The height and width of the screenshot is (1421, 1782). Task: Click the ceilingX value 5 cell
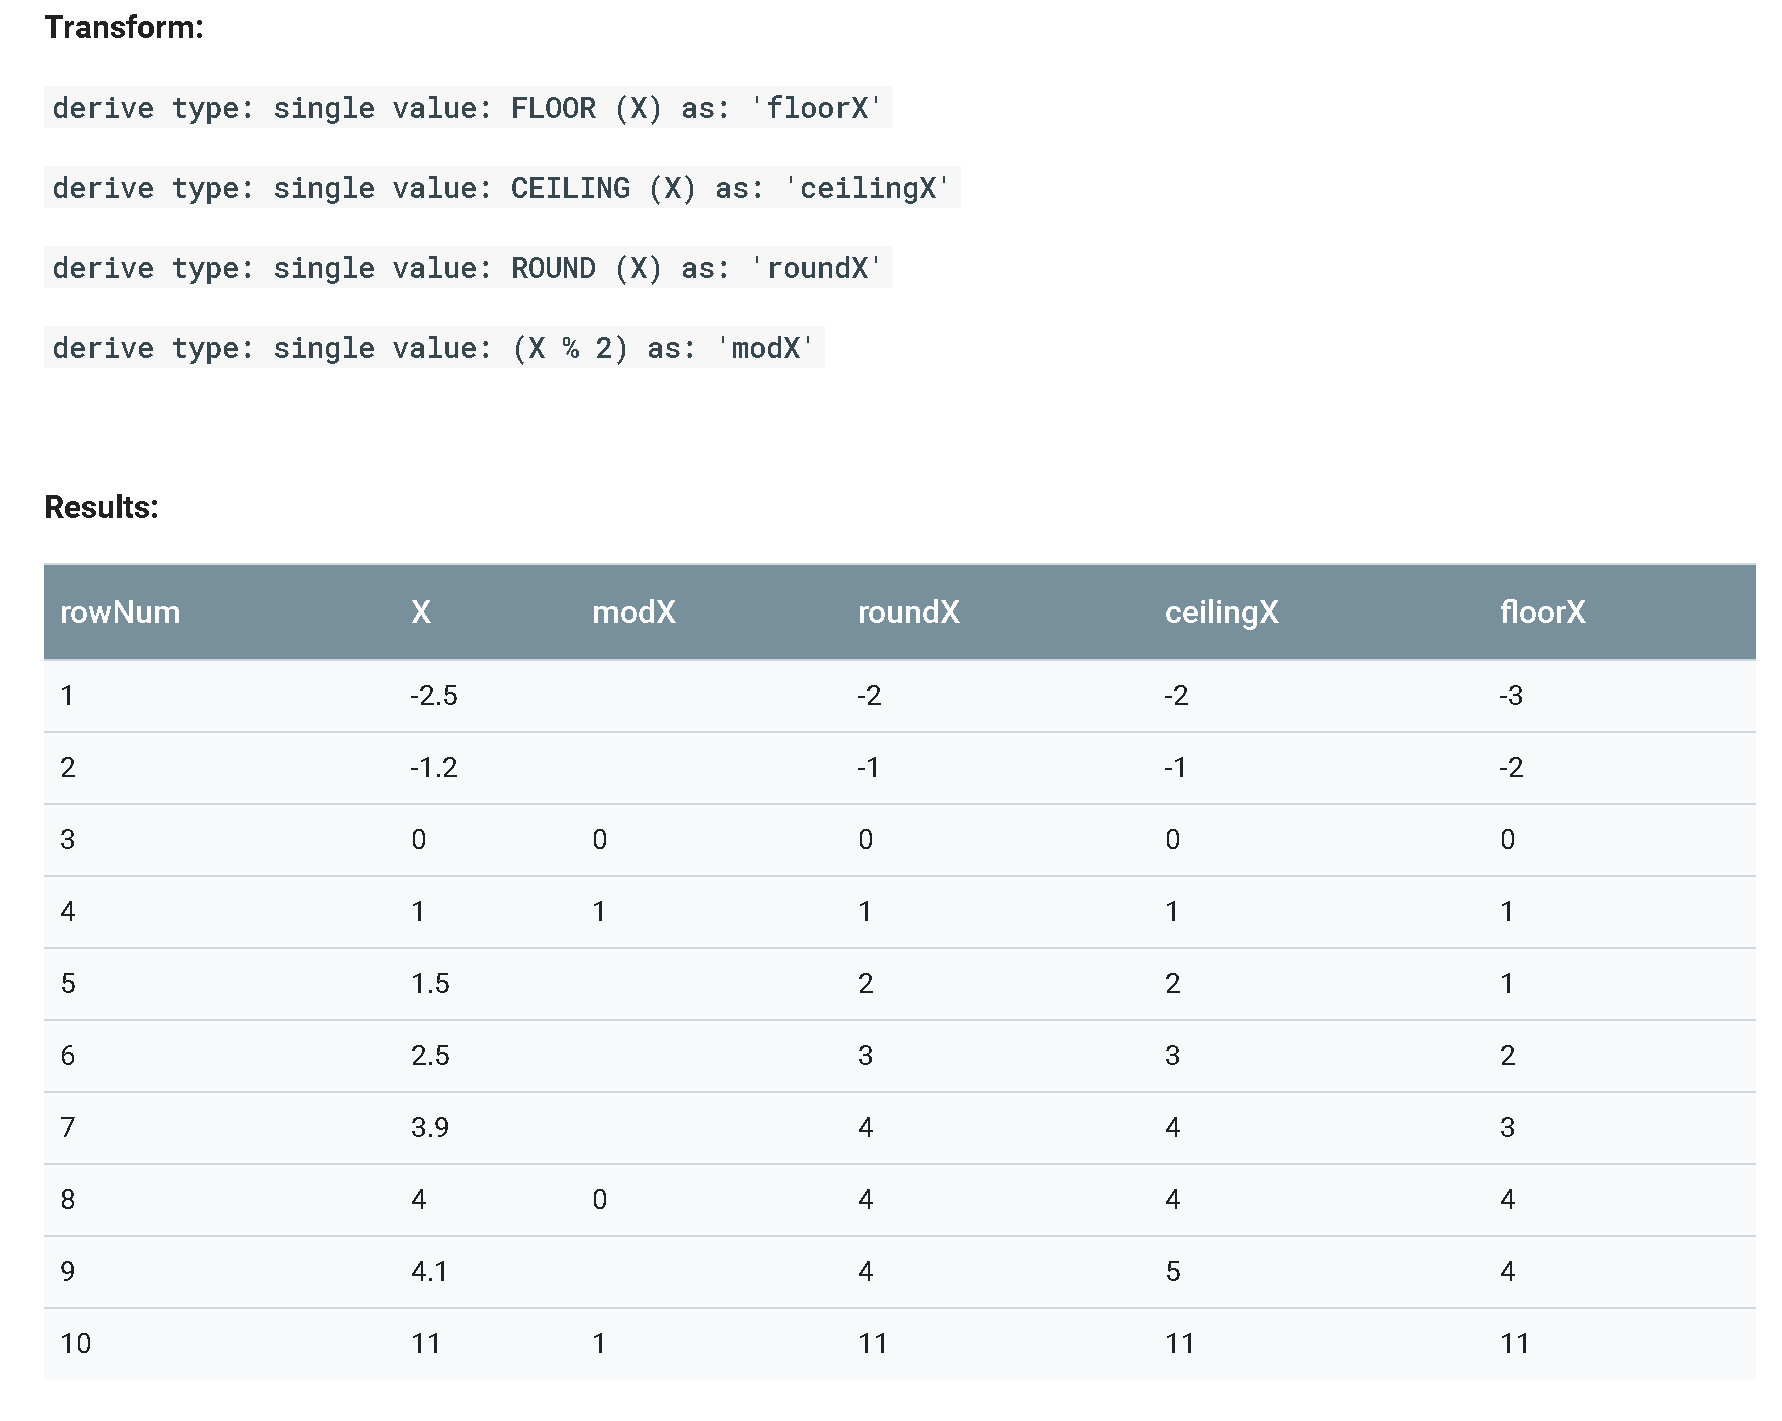[x=1173, y=1272]
